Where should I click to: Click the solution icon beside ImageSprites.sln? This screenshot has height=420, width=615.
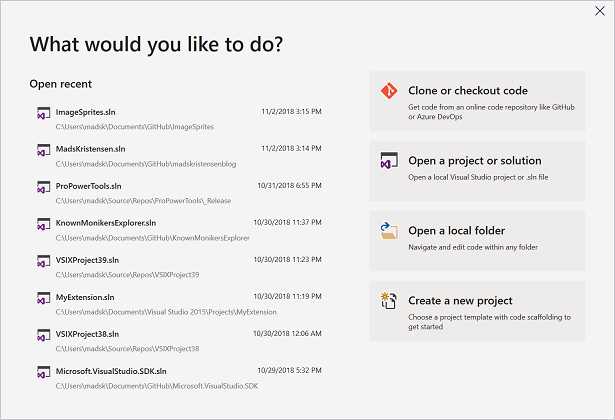tap(44, 113)
